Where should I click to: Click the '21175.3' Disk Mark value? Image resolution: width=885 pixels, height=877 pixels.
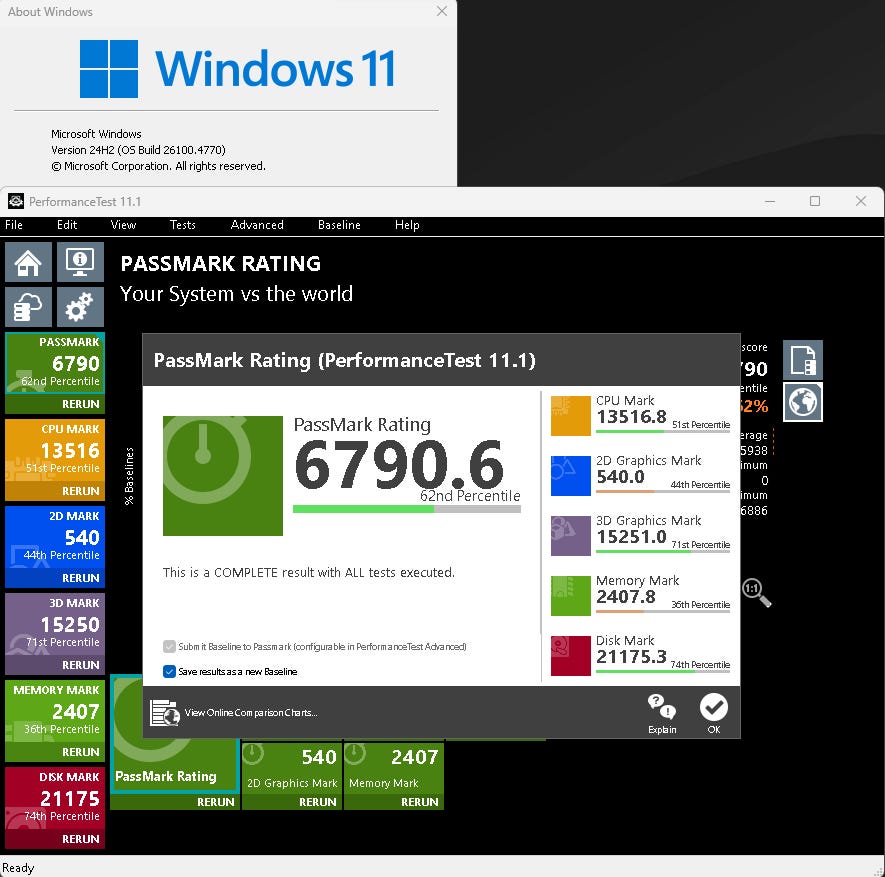(x=632, y=656)
